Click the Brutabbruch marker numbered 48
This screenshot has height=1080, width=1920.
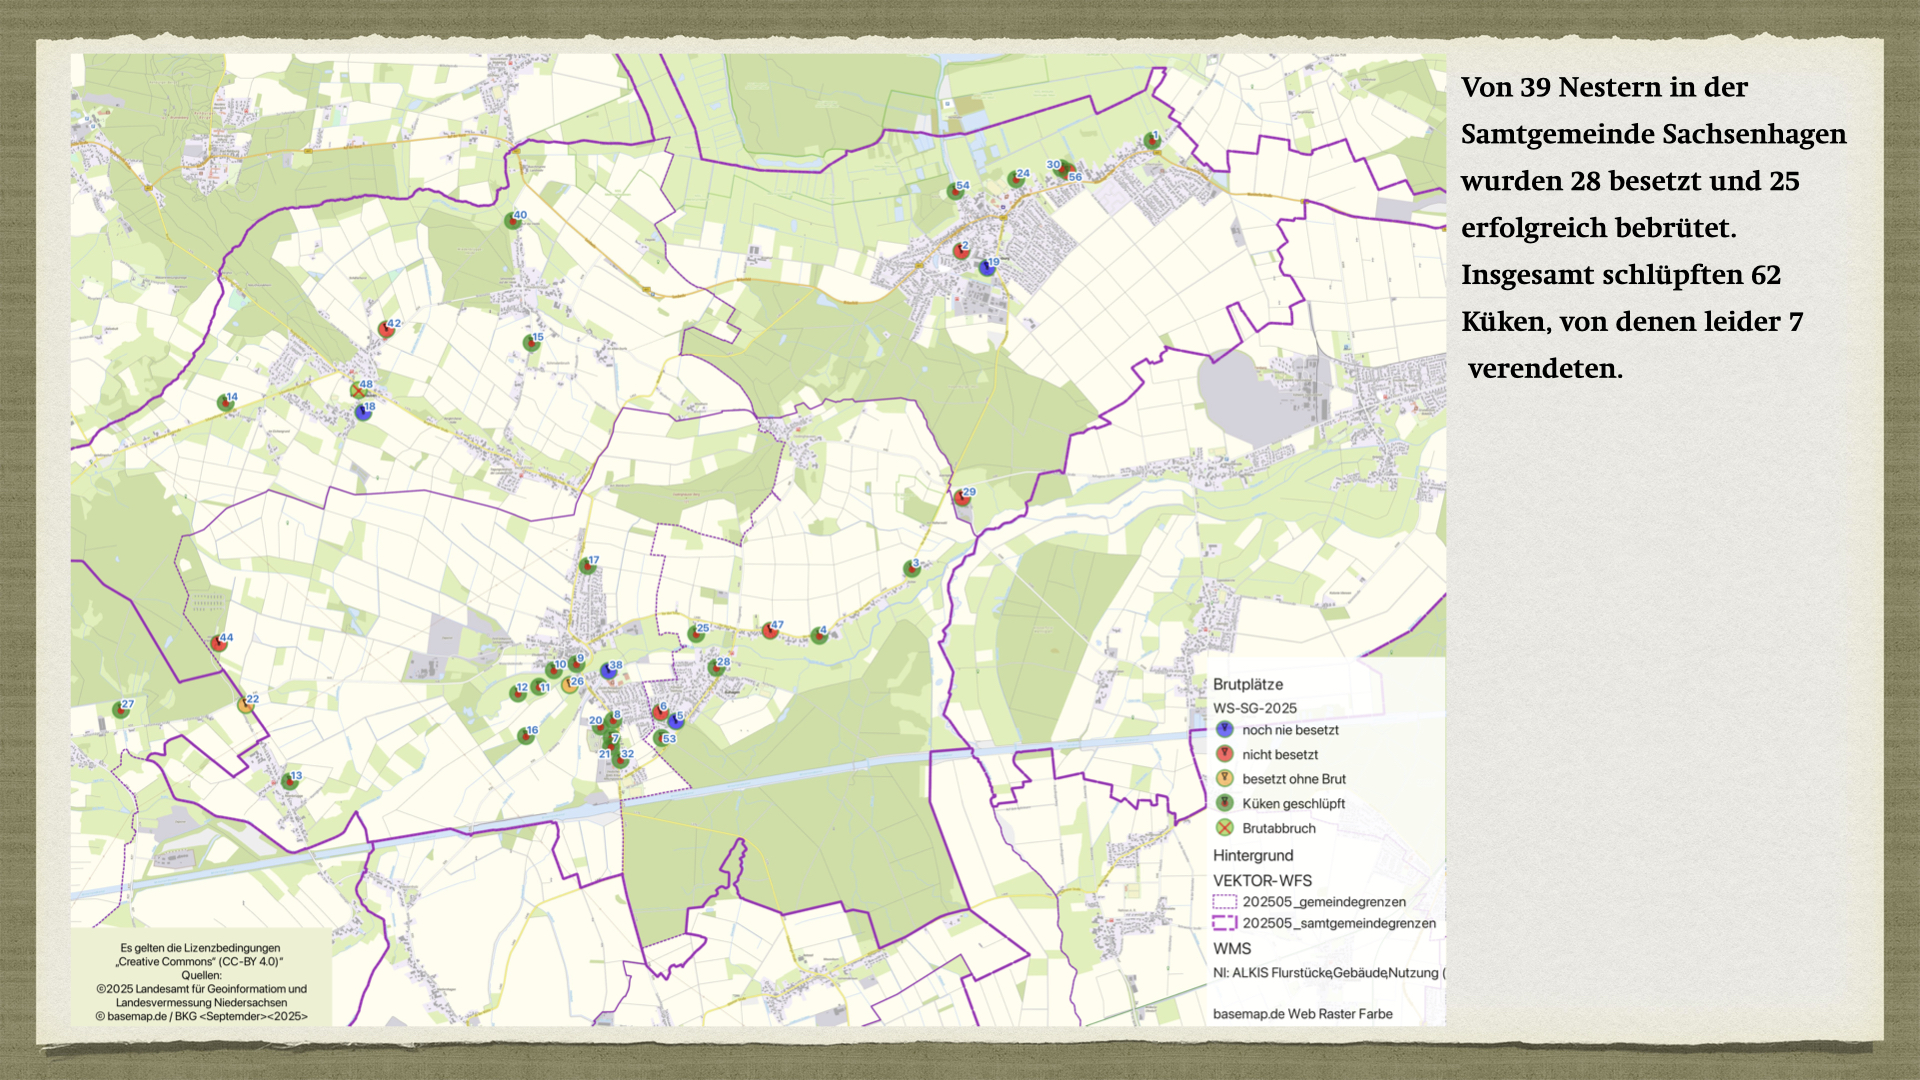pyautogui.click(x=359, y=390)
